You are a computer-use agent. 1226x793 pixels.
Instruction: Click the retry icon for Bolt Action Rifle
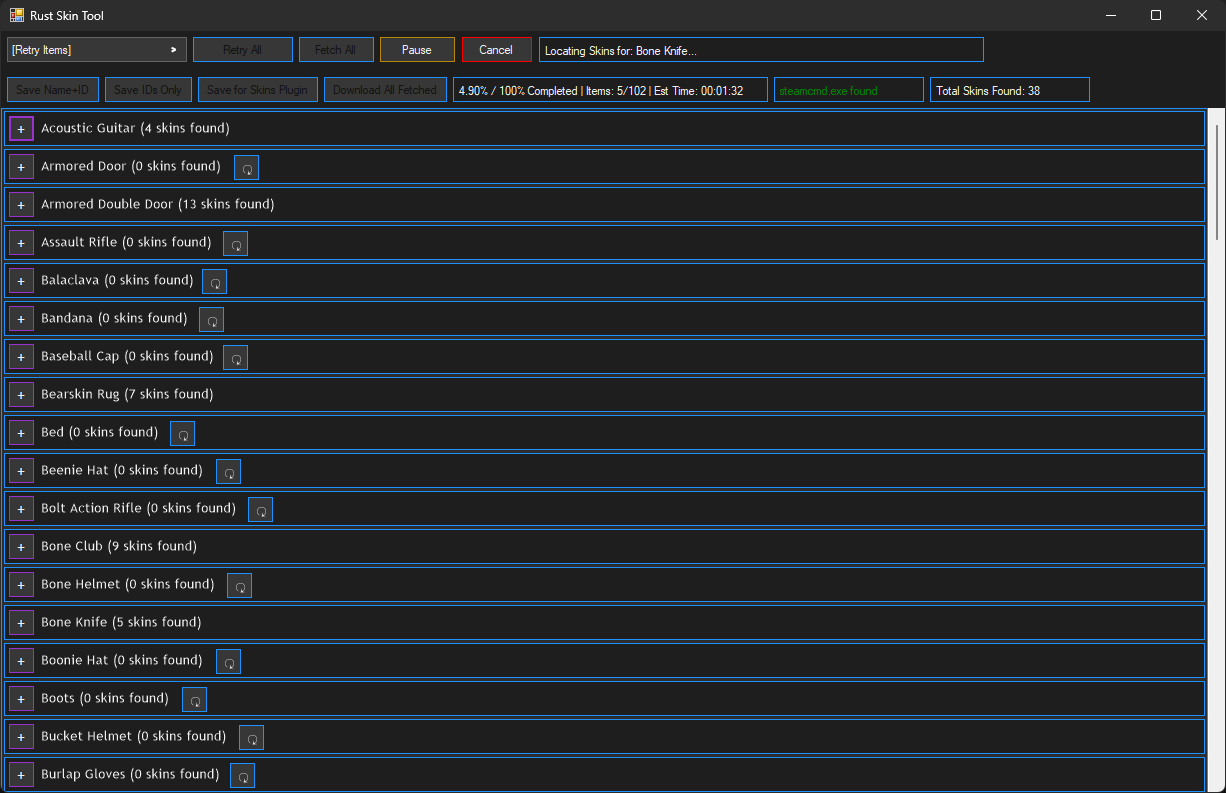(260, 510)
